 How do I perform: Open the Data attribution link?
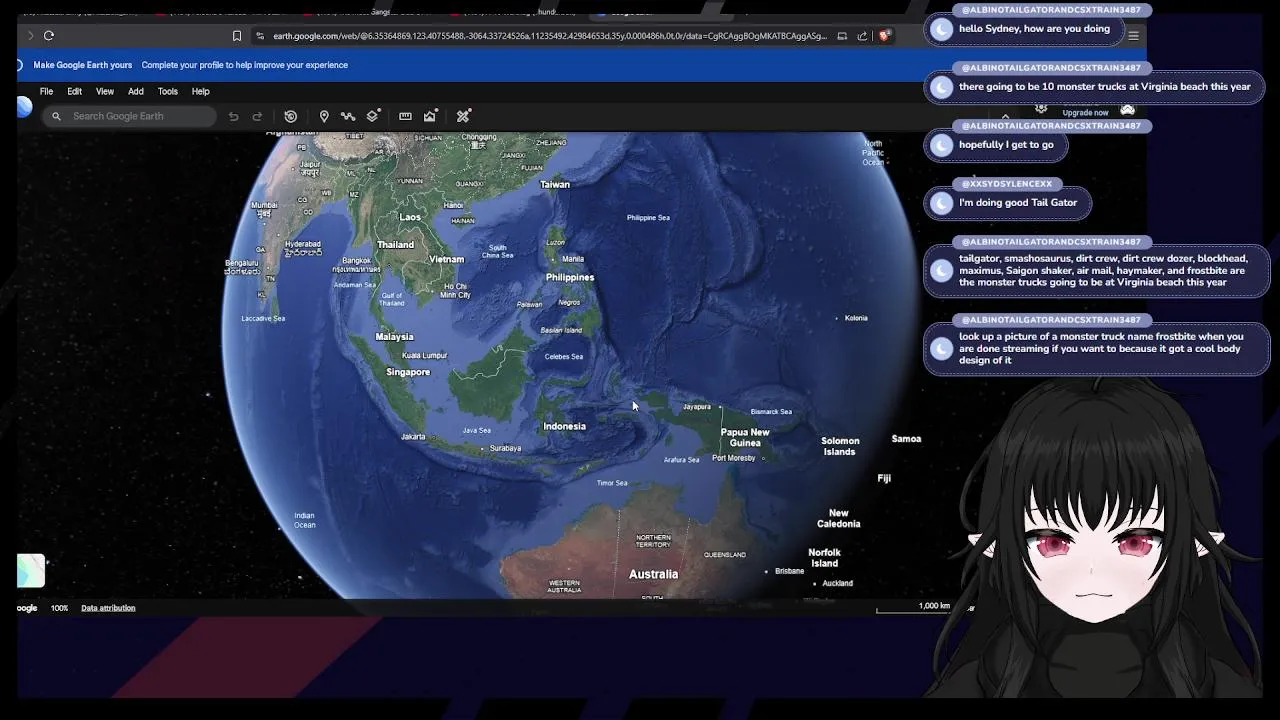click(x=108, y=608)
